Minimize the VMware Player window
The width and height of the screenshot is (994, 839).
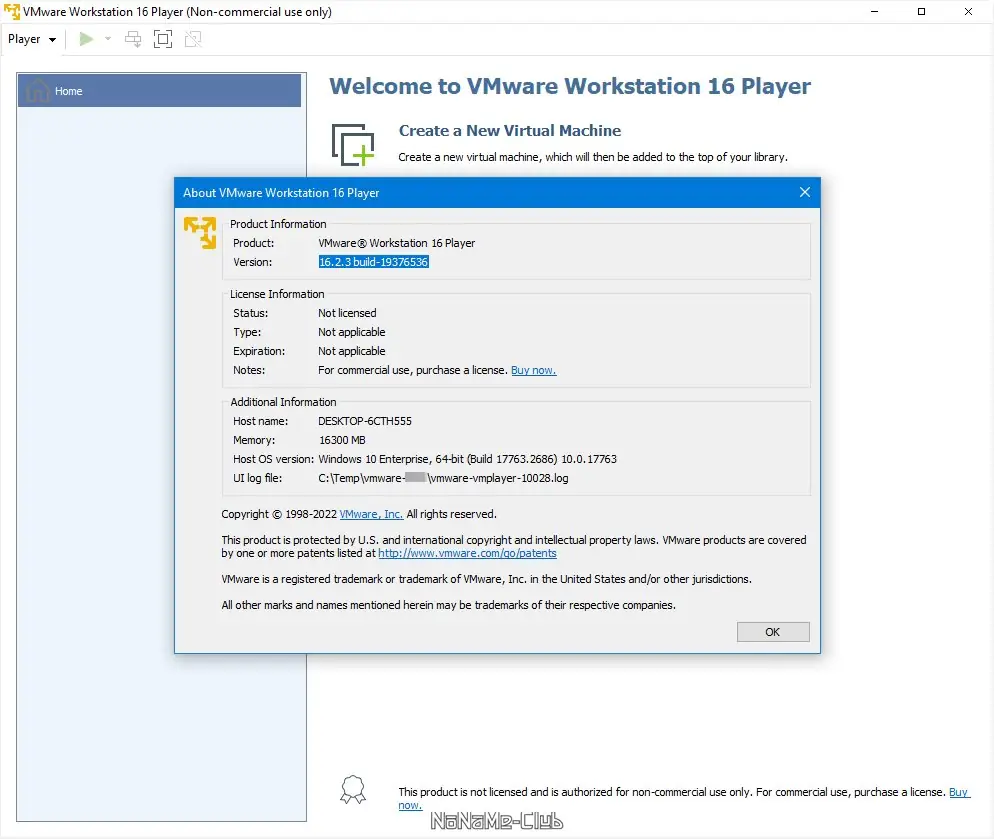[x=874, y=11]
